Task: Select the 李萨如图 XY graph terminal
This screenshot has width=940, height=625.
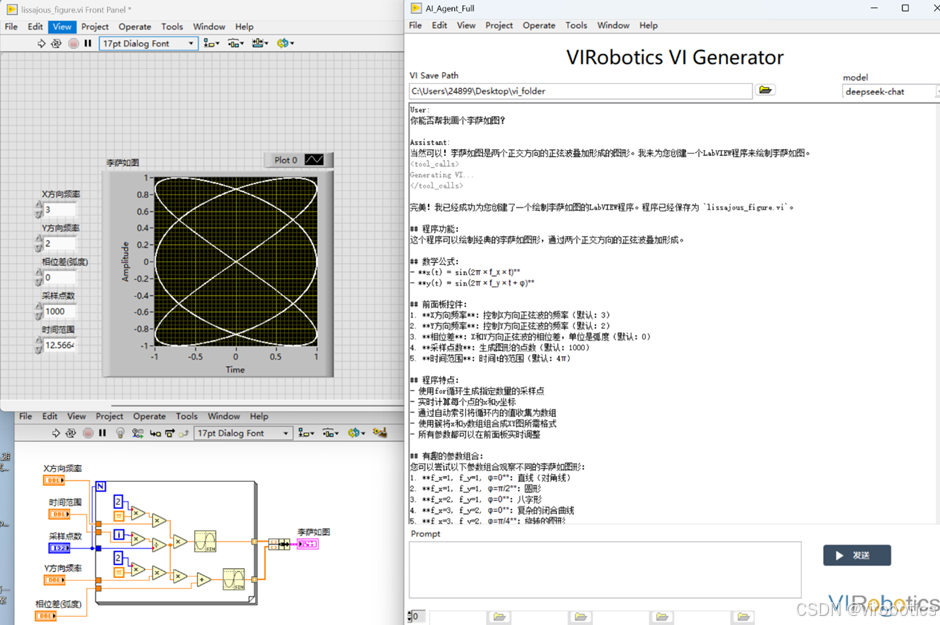Action: pos(308,544)
